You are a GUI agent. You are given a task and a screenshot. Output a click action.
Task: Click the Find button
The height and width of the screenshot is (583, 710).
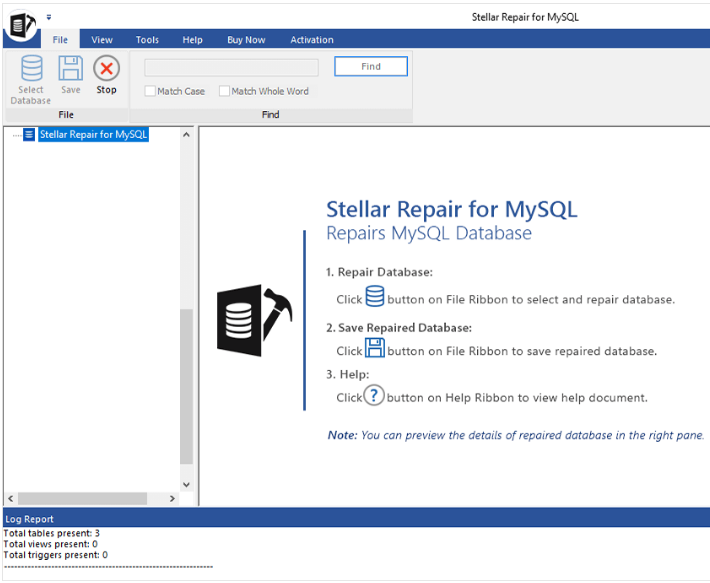pyautogui.click(x=371, y=67)
